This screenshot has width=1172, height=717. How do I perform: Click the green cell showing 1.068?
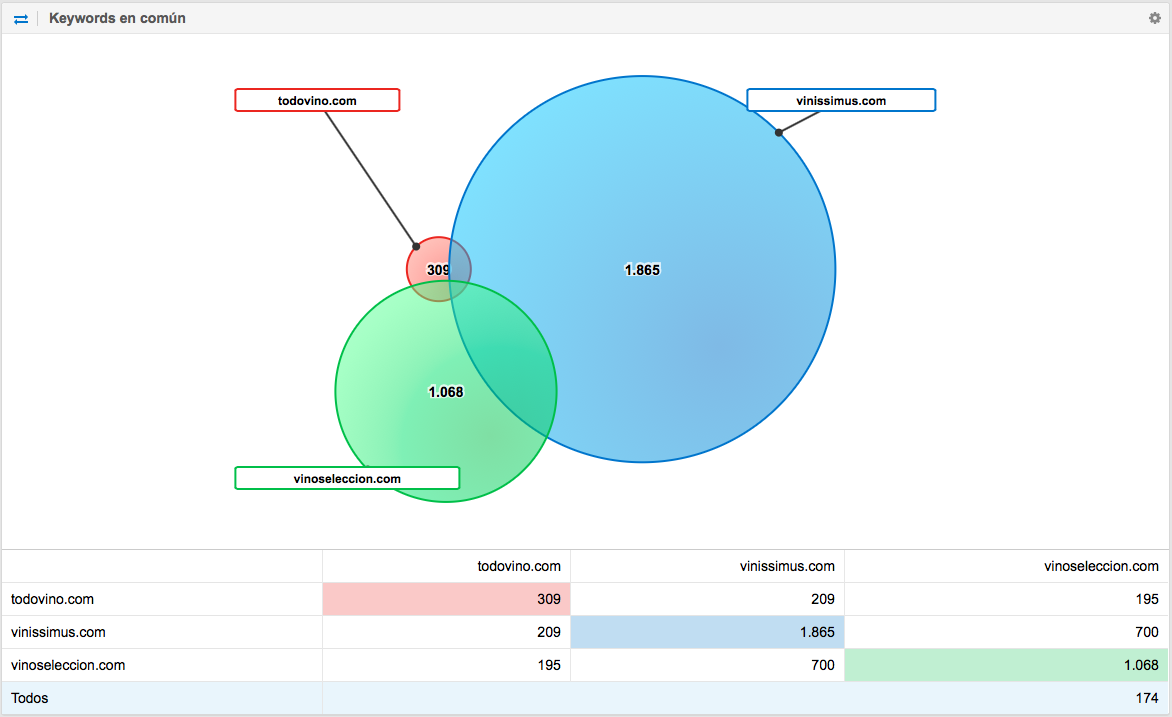[x=1005, y=665]
